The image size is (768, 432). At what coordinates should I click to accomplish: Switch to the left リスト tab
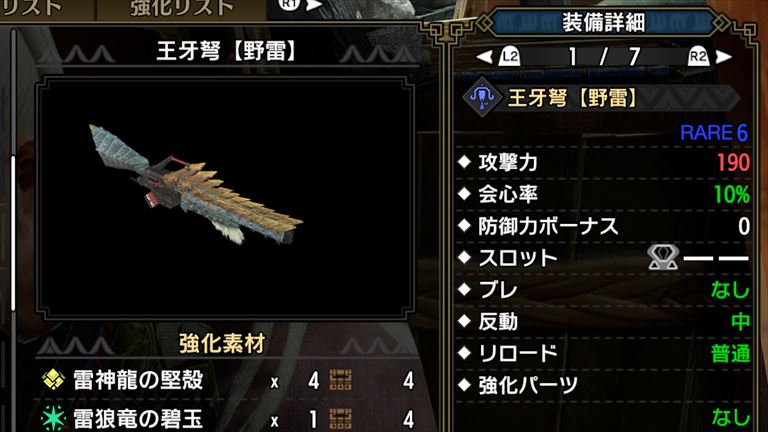coord(32,8)
